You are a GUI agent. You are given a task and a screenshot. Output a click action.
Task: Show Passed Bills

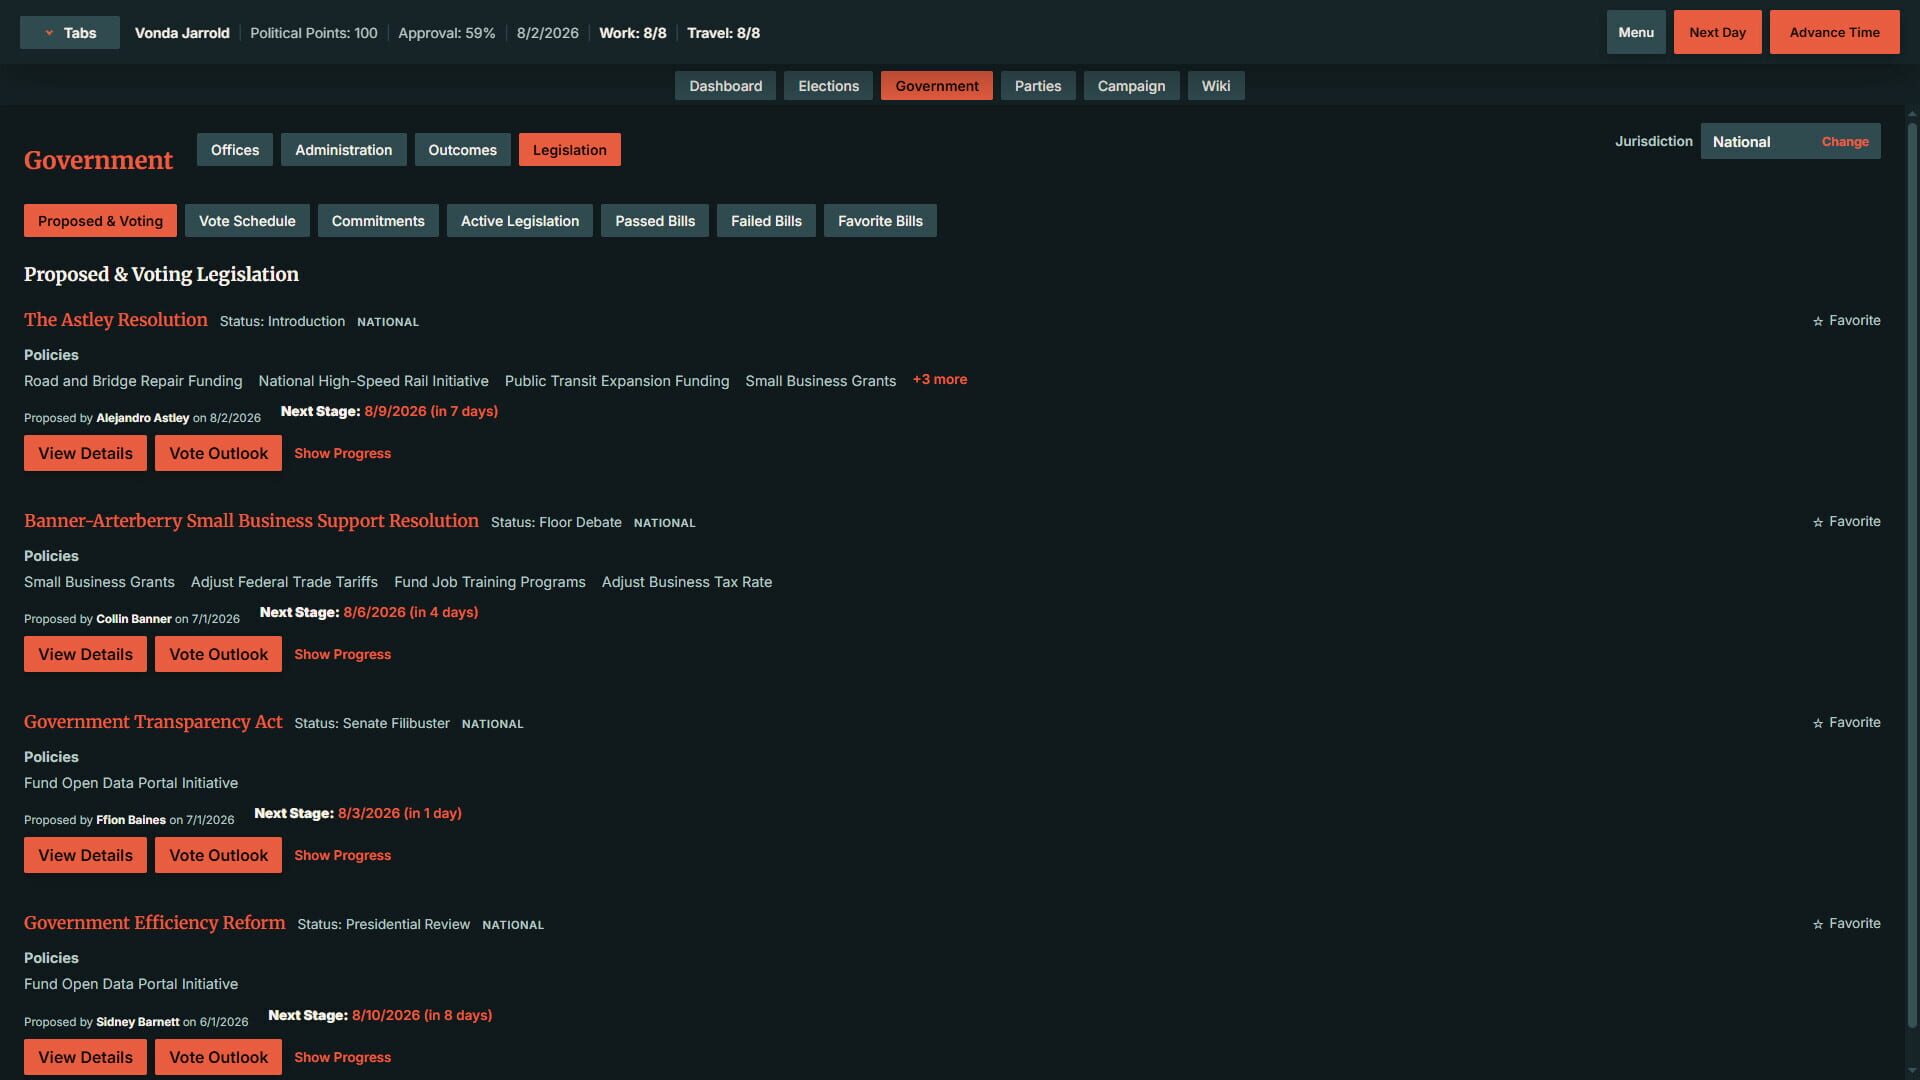tap(655, 221)
